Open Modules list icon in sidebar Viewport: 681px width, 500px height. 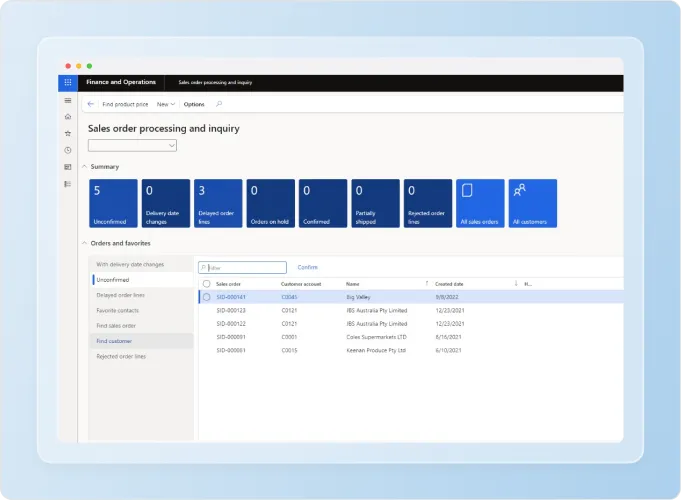tap(68, 184)
